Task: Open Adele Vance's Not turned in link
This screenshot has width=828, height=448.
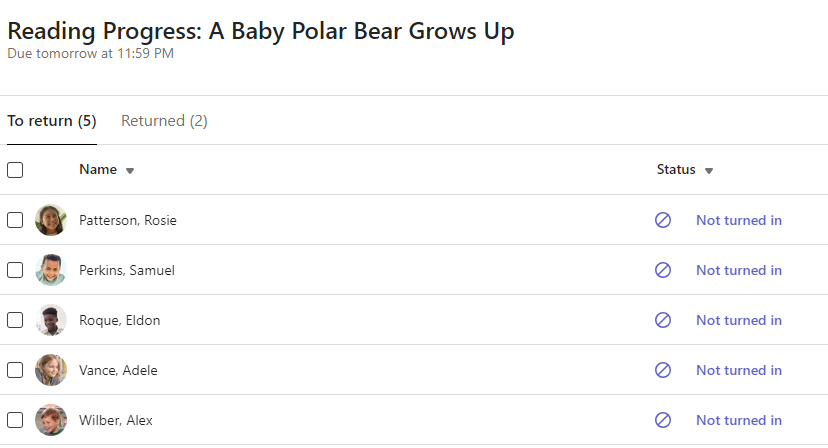Action: click(x=739, y=370)
